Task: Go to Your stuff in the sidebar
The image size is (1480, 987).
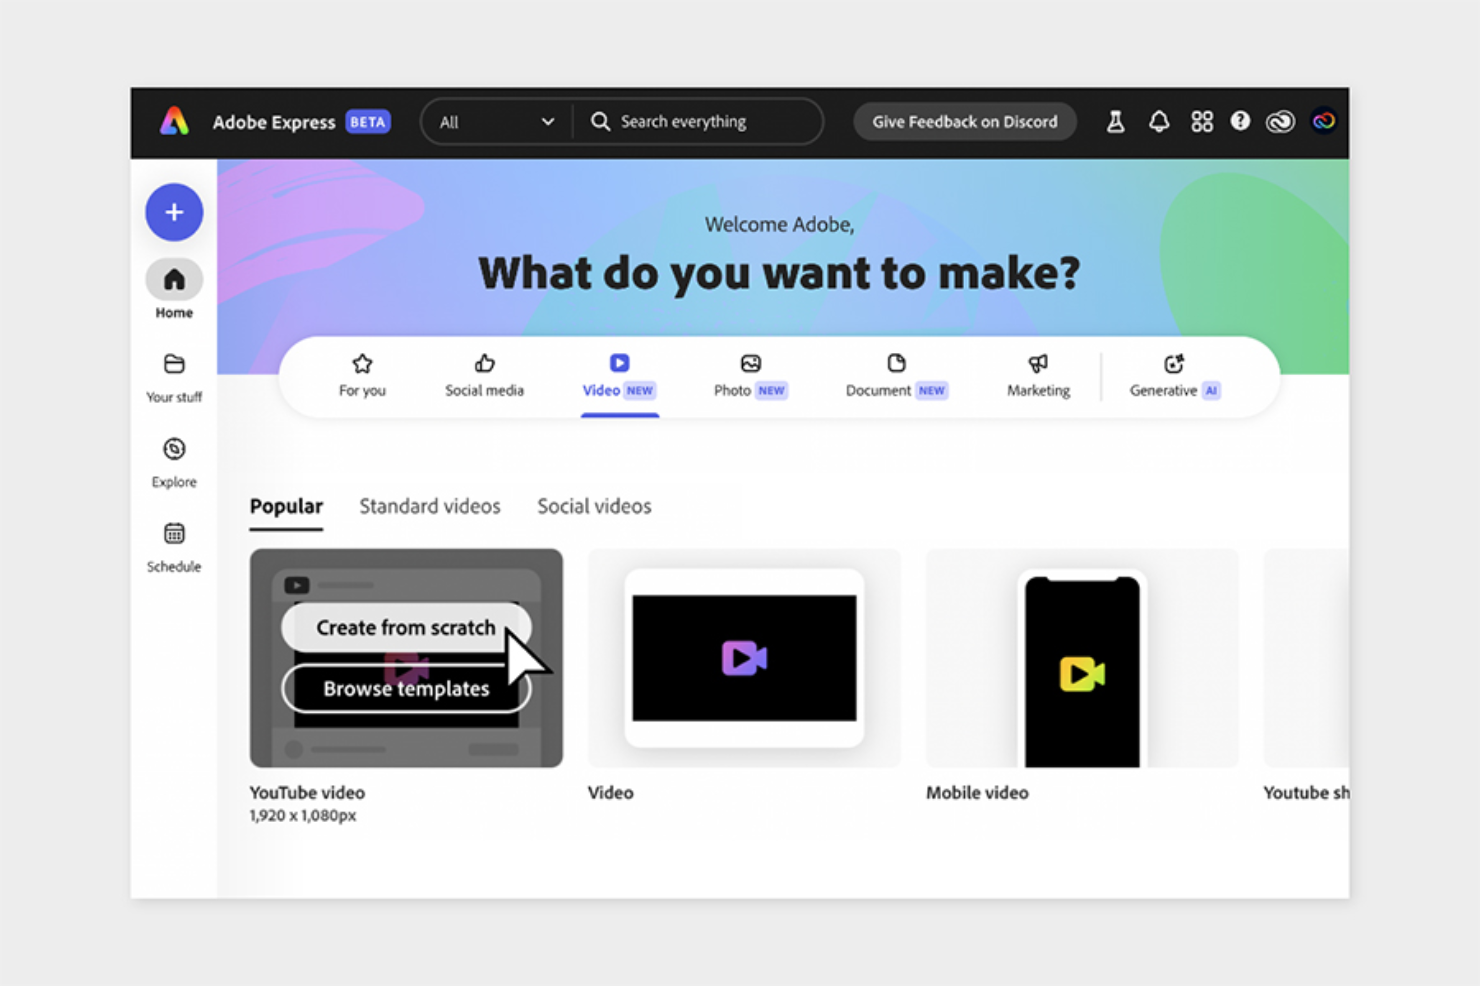Action: pyautogui.click(x=174, y=377)
